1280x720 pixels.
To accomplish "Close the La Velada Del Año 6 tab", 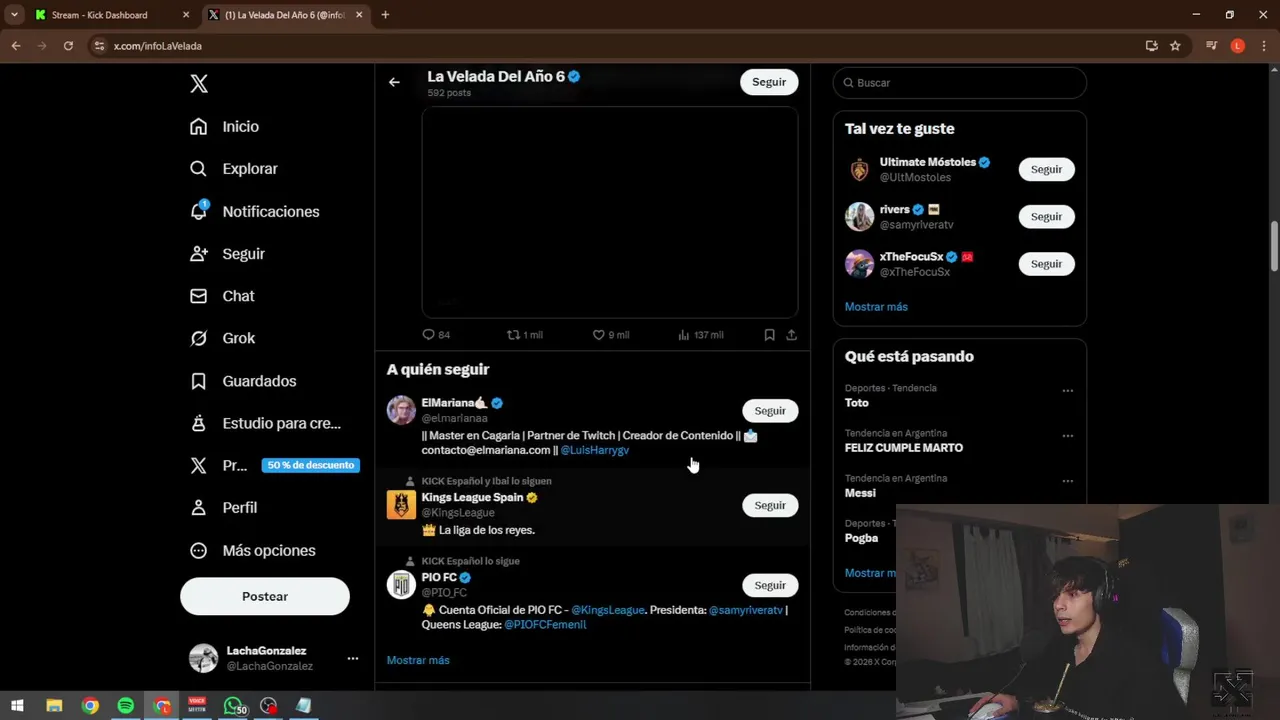I will coord(359,15).
